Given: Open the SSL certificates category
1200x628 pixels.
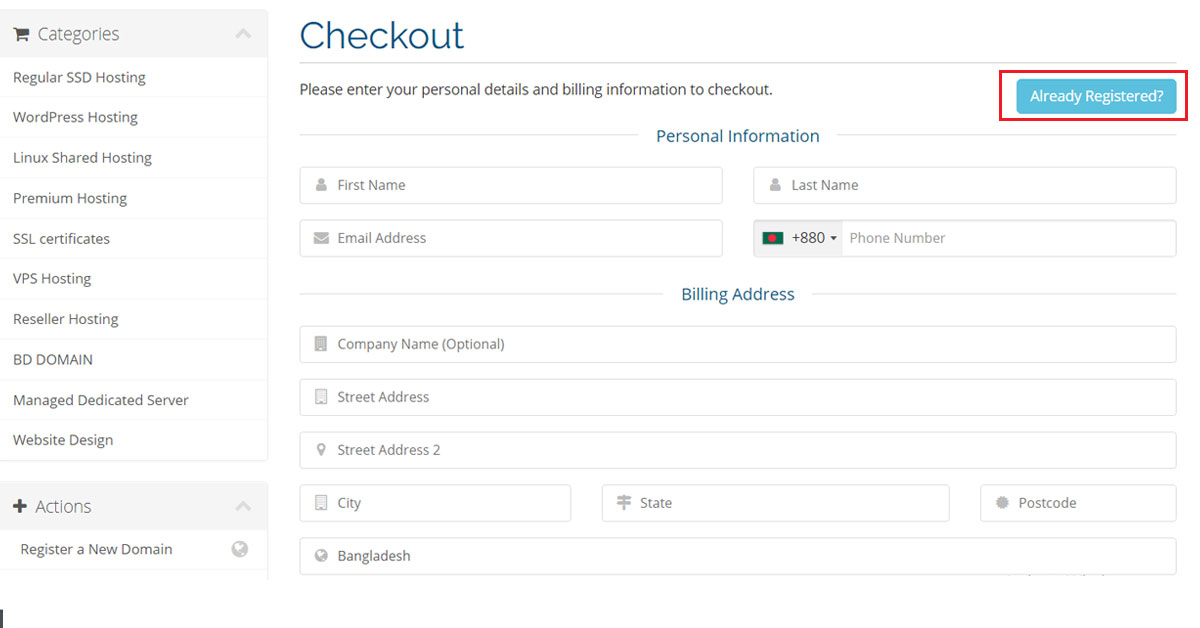Looking at the screenshot, I should click(61, 238).
